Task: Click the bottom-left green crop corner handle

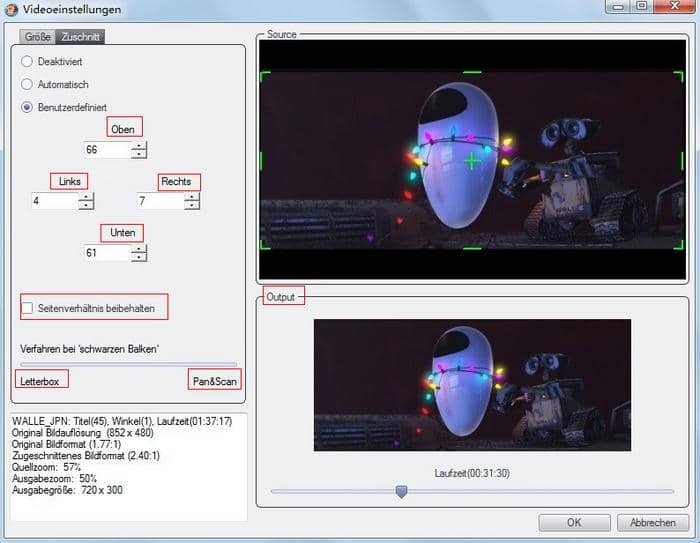Action: 265,244
